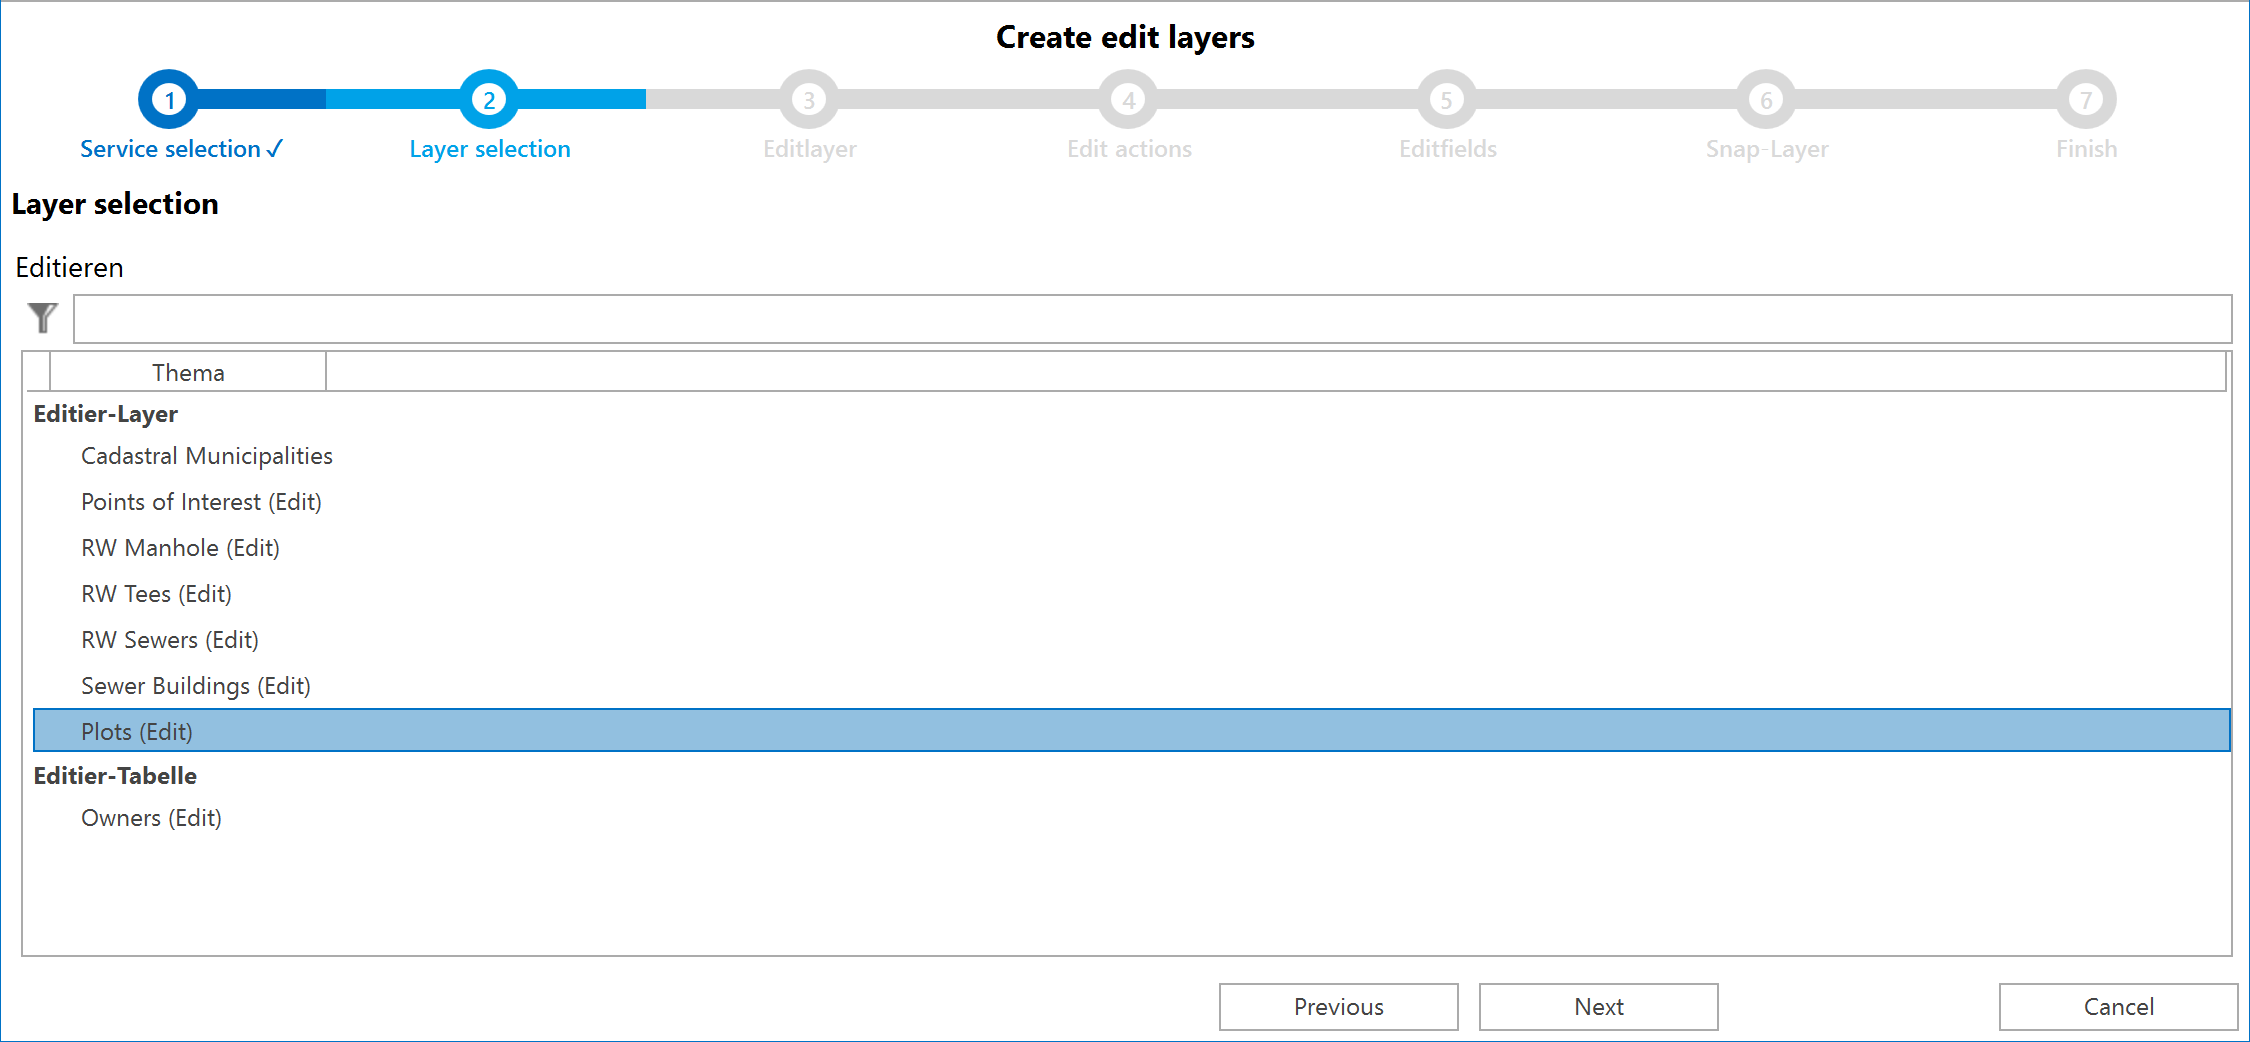Select the Points of Interest (Edit) layer

[201, 502]
